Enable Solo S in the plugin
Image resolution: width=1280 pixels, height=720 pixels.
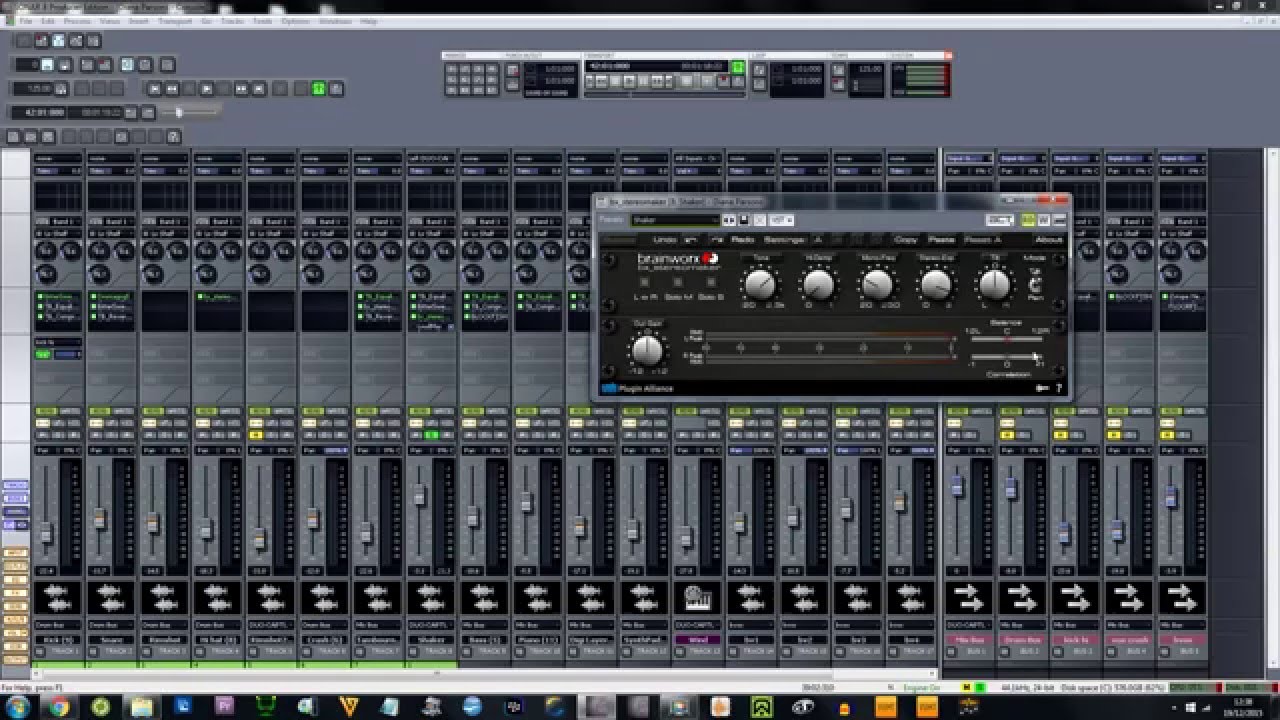click(709, 284)
